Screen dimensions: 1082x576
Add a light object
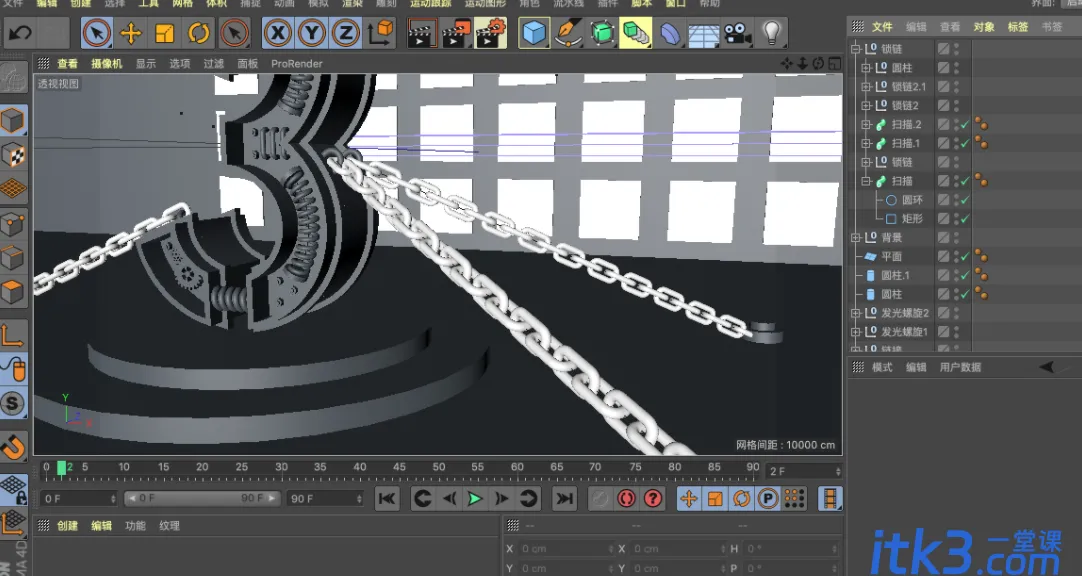tap(771, 32)
